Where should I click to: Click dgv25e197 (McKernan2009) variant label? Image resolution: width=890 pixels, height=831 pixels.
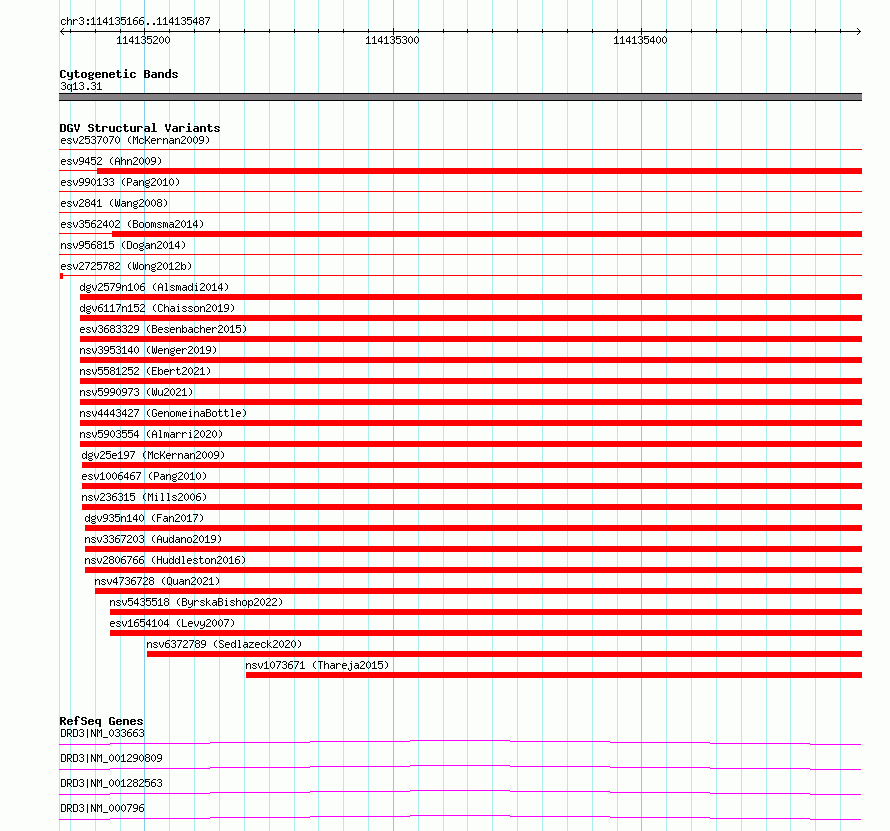[153, 455]
